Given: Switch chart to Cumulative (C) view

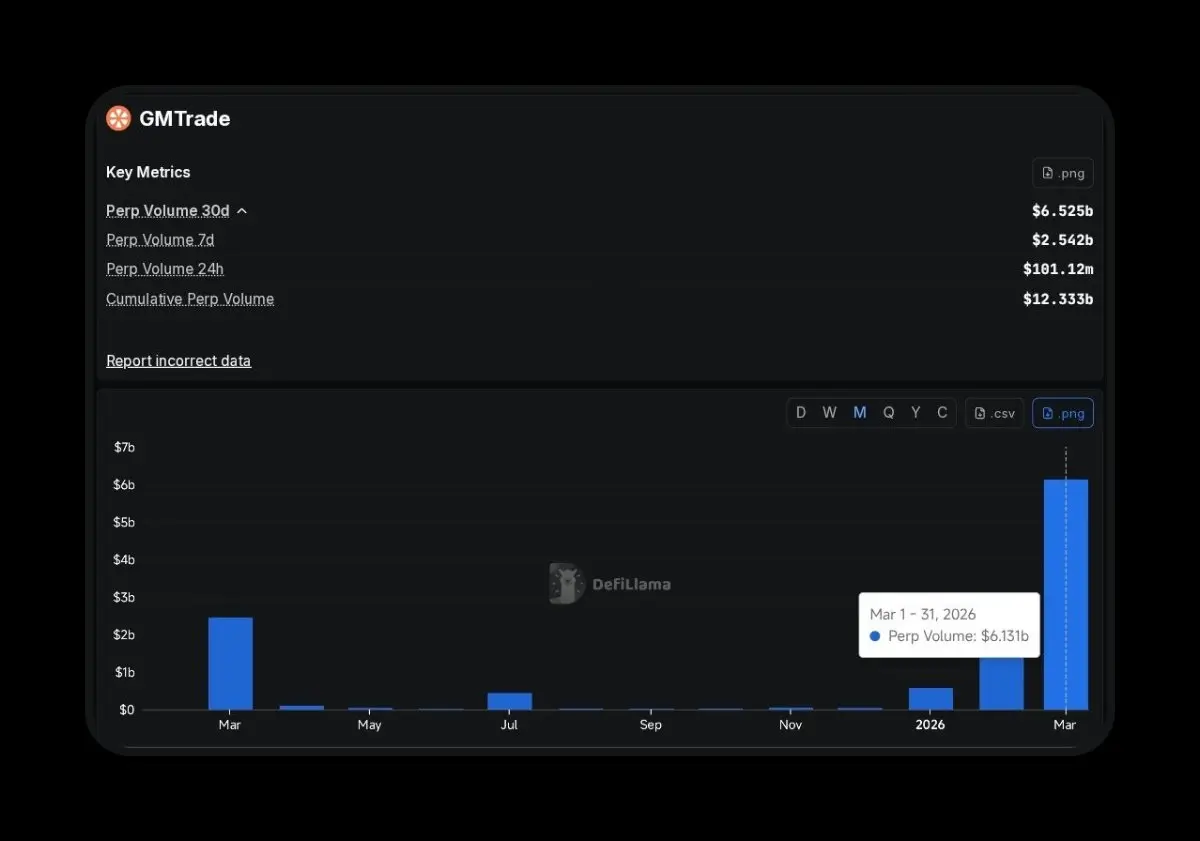Looking at the screenshot, I should [x=942, y=413].
